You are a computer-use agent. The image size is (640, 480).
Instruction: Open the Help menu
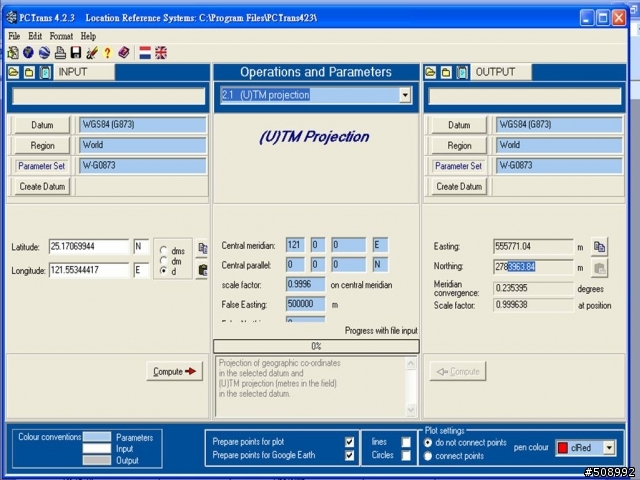coord(88,36)
